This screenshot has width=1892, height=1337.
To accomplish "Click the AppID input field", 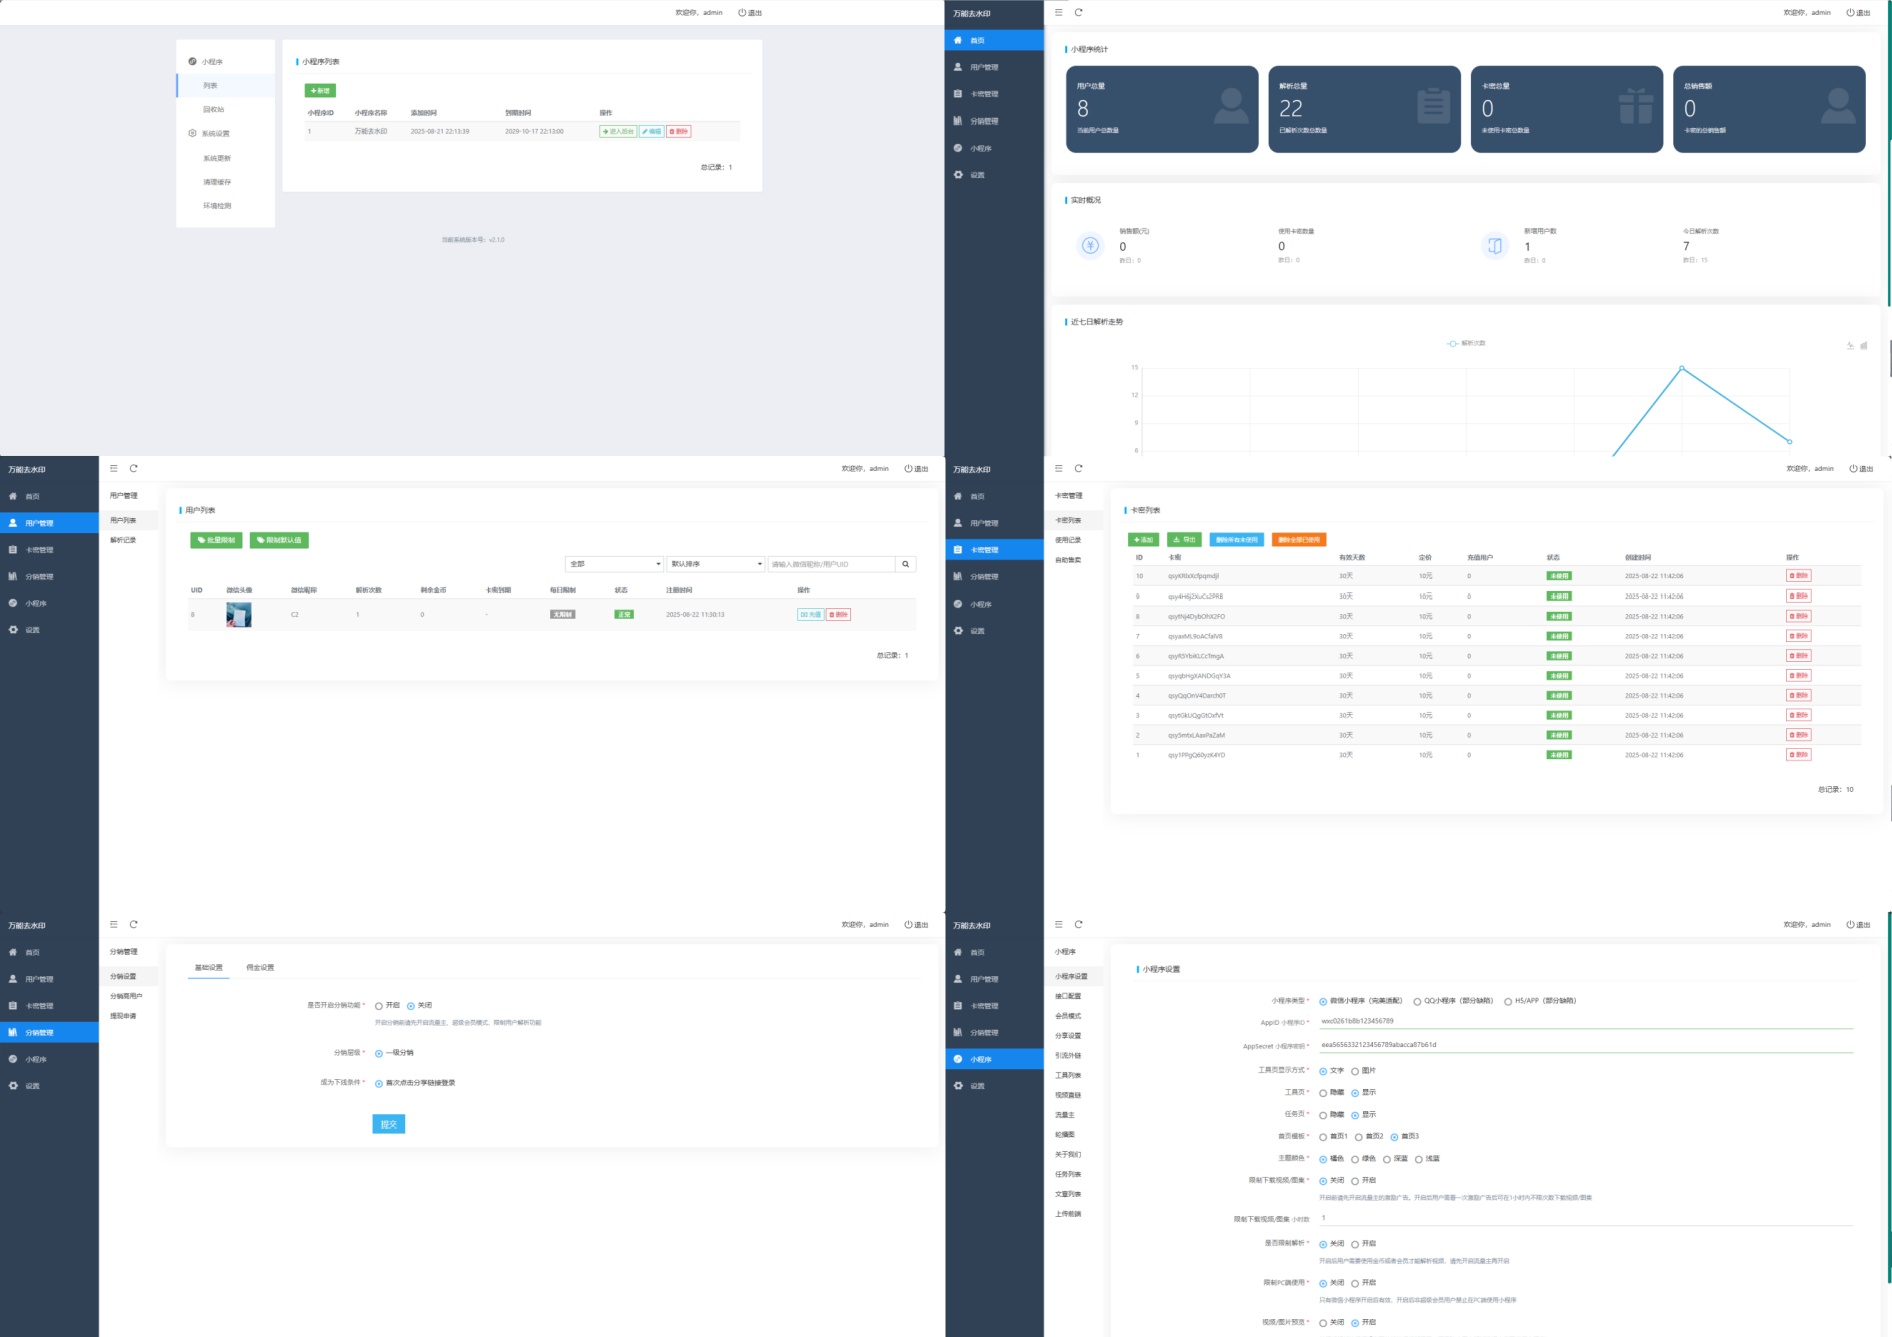I will click(1585, 1021).
